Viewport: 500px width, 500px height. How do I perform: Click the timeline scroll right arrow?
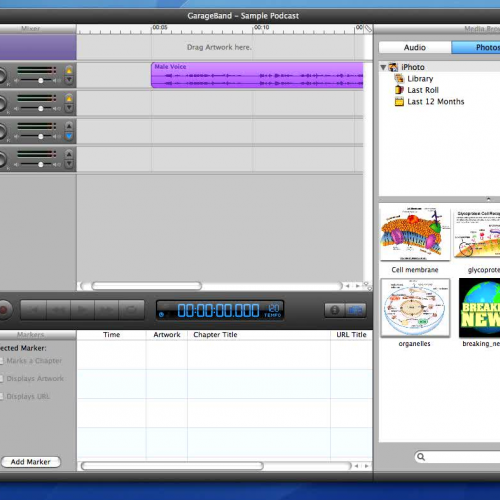pyautogui.click(x=357, y=286)
